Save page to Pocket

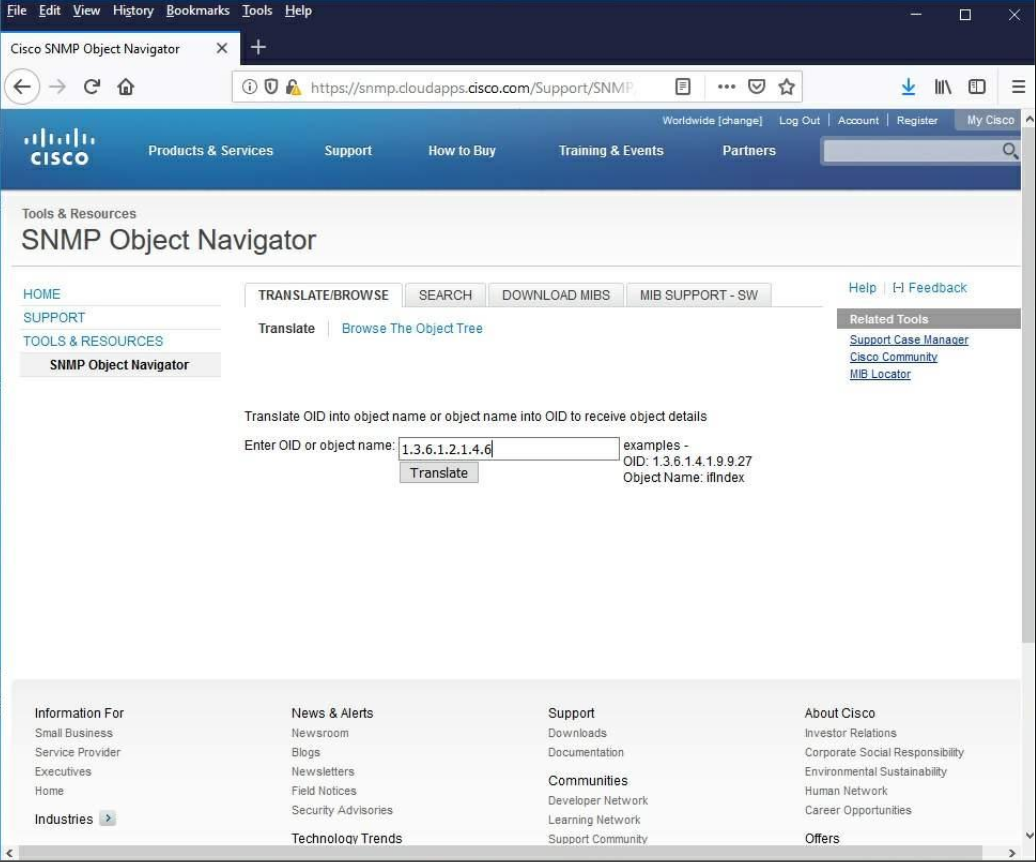(x=757, y=87)
